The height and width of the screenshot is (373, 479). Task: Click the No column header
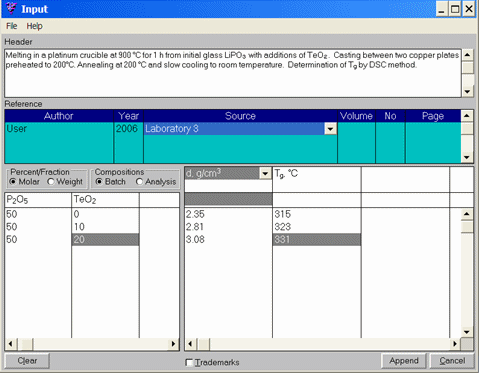390,116
